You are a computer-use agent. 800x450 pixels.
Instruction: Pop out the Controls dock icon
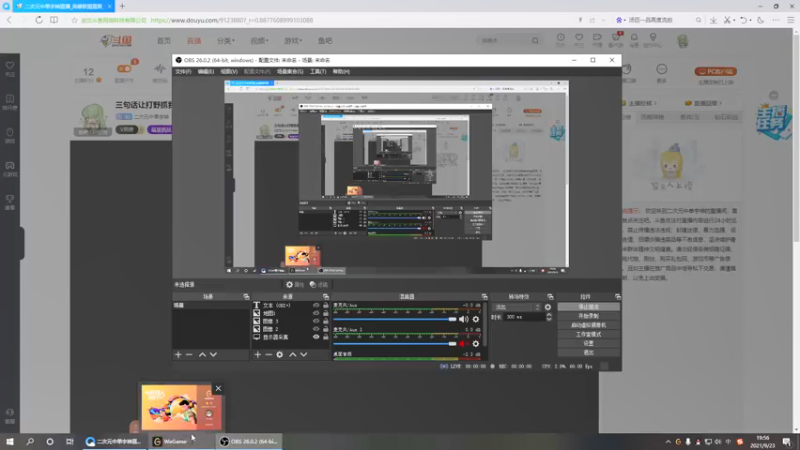coord(617,296)
